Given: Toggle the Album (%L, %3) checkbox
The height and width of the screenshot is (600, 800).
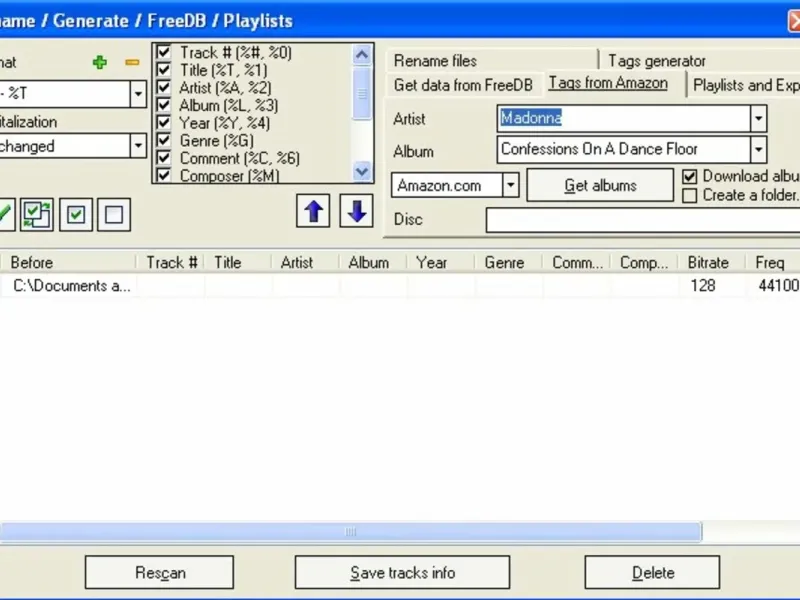Looking at the screenshot, I should (163, 105).
